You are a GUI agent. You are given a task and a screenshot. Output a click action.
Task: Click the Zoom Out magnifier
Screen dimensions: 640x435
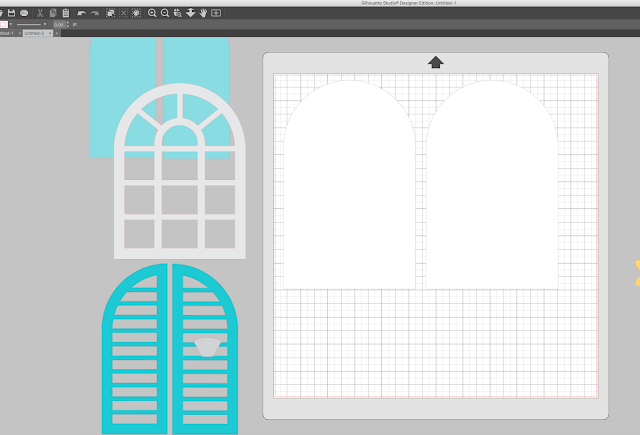[165, 13]
